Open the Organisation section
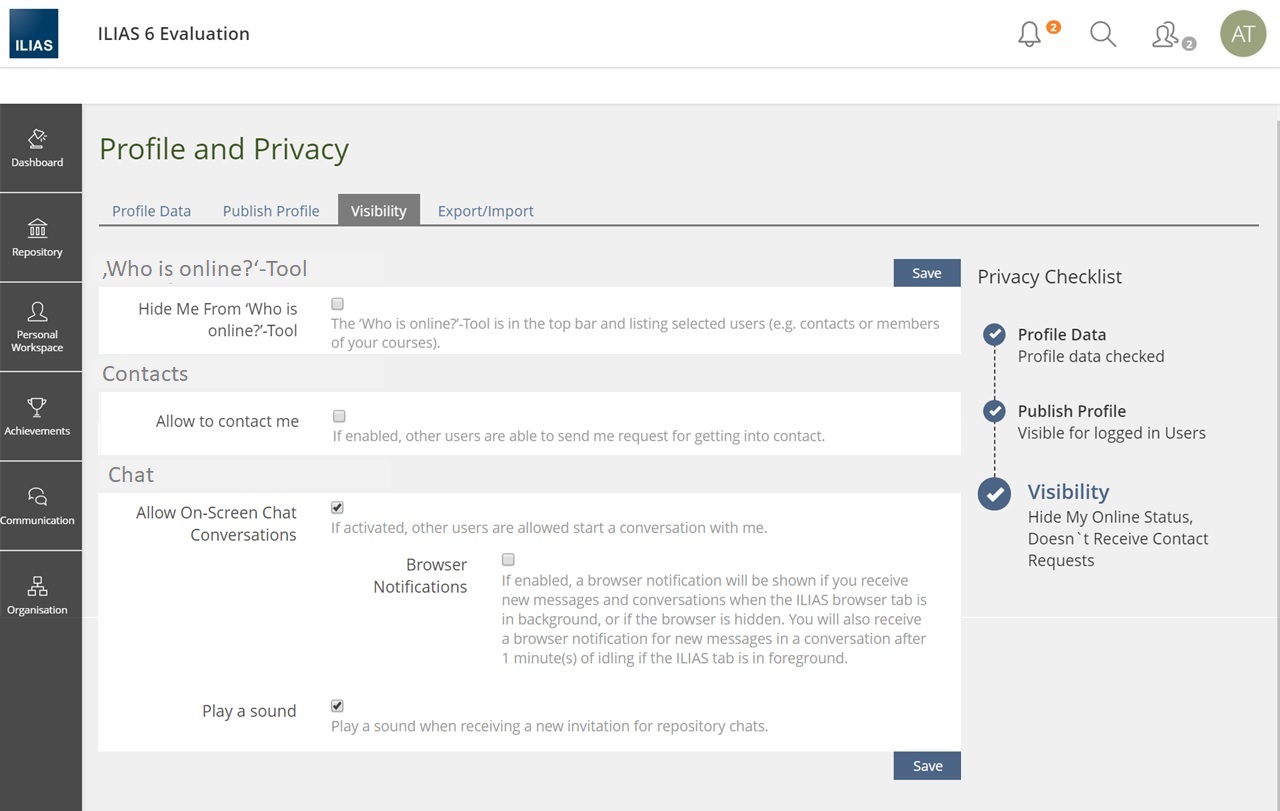 click(38, 595)
